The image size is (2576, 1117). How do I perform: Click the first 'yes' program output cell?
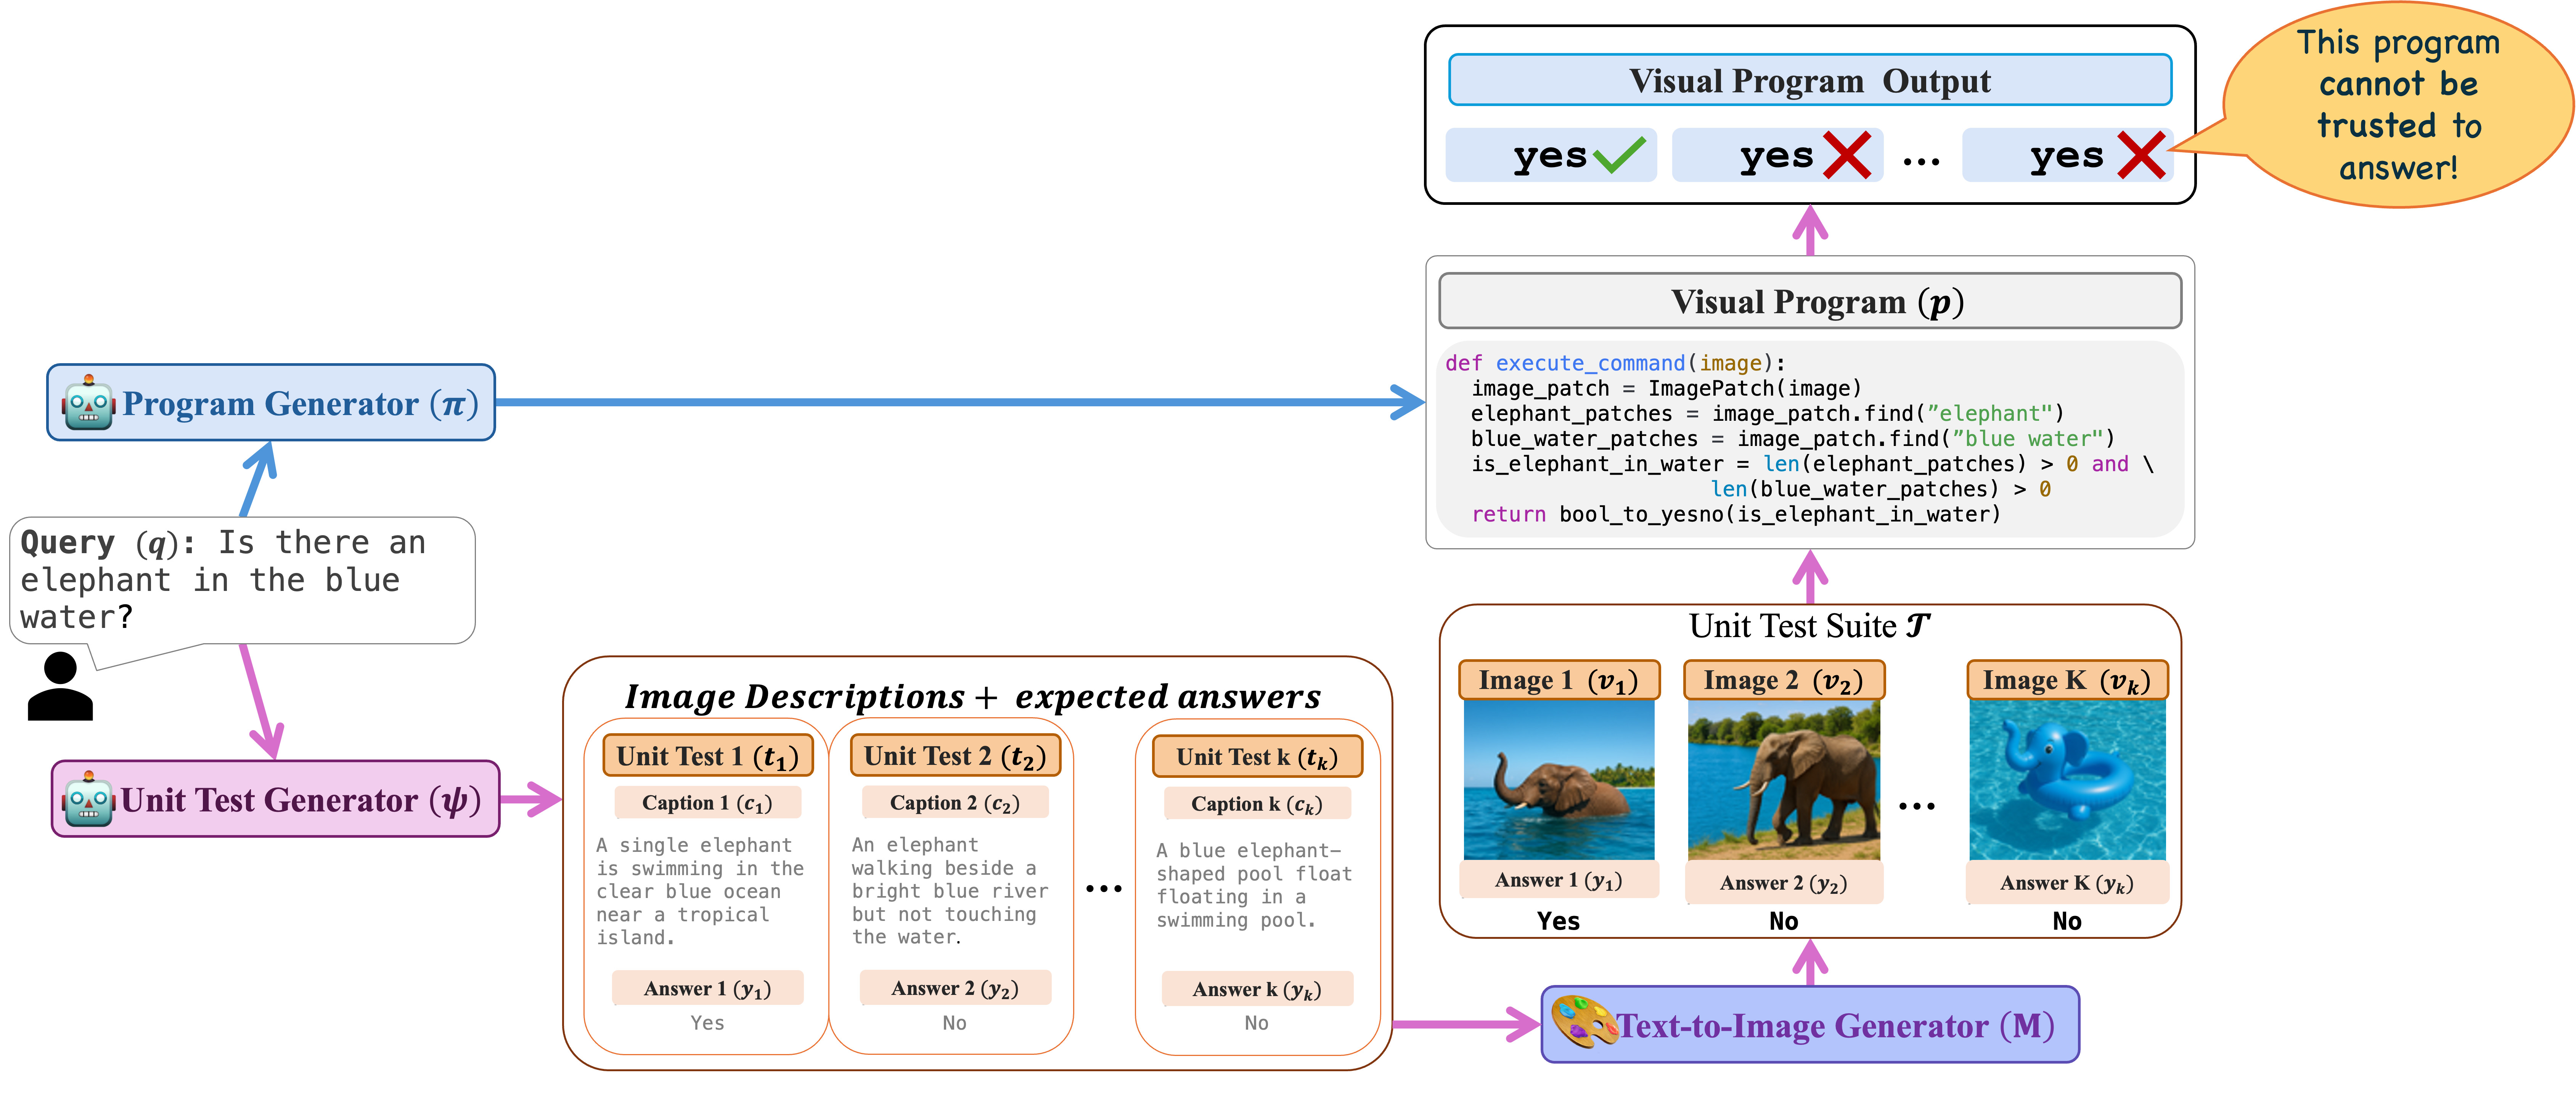[x=1551, y=155]
